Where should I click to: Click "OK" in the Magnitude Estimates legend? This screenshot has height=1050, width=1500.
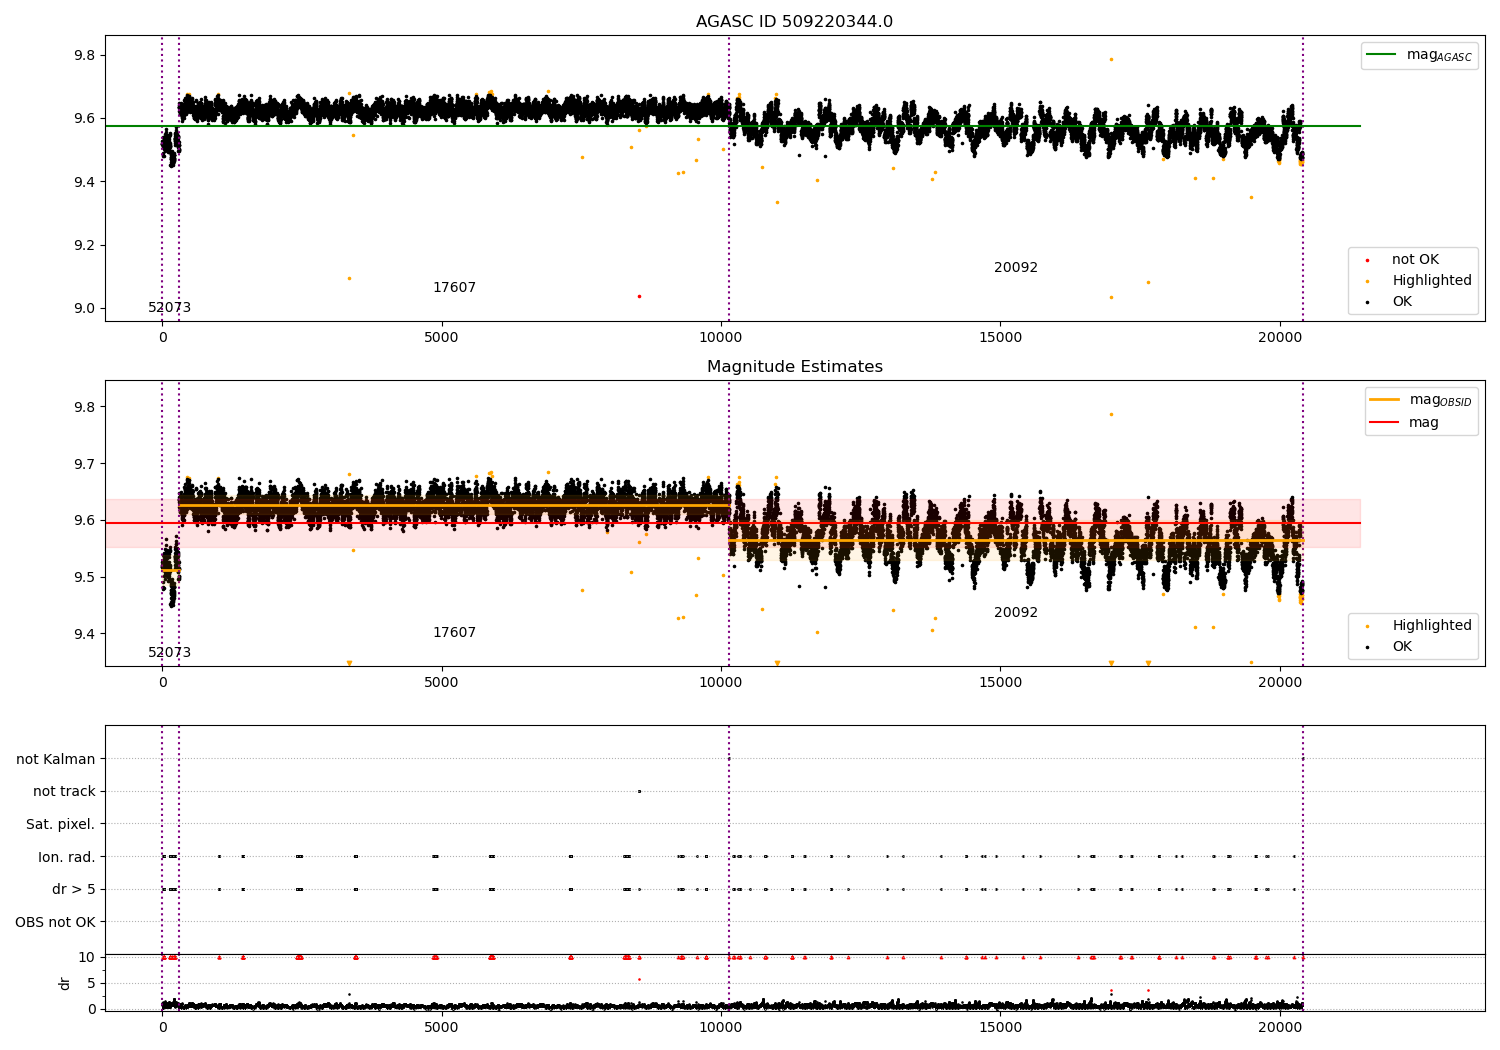pyautogui.click(x=1402, y=647)
